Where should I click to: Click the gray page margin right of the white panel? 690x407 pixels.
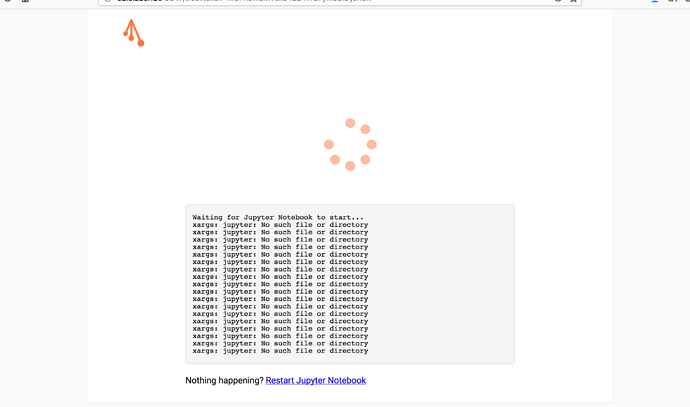tap(650, 200)
